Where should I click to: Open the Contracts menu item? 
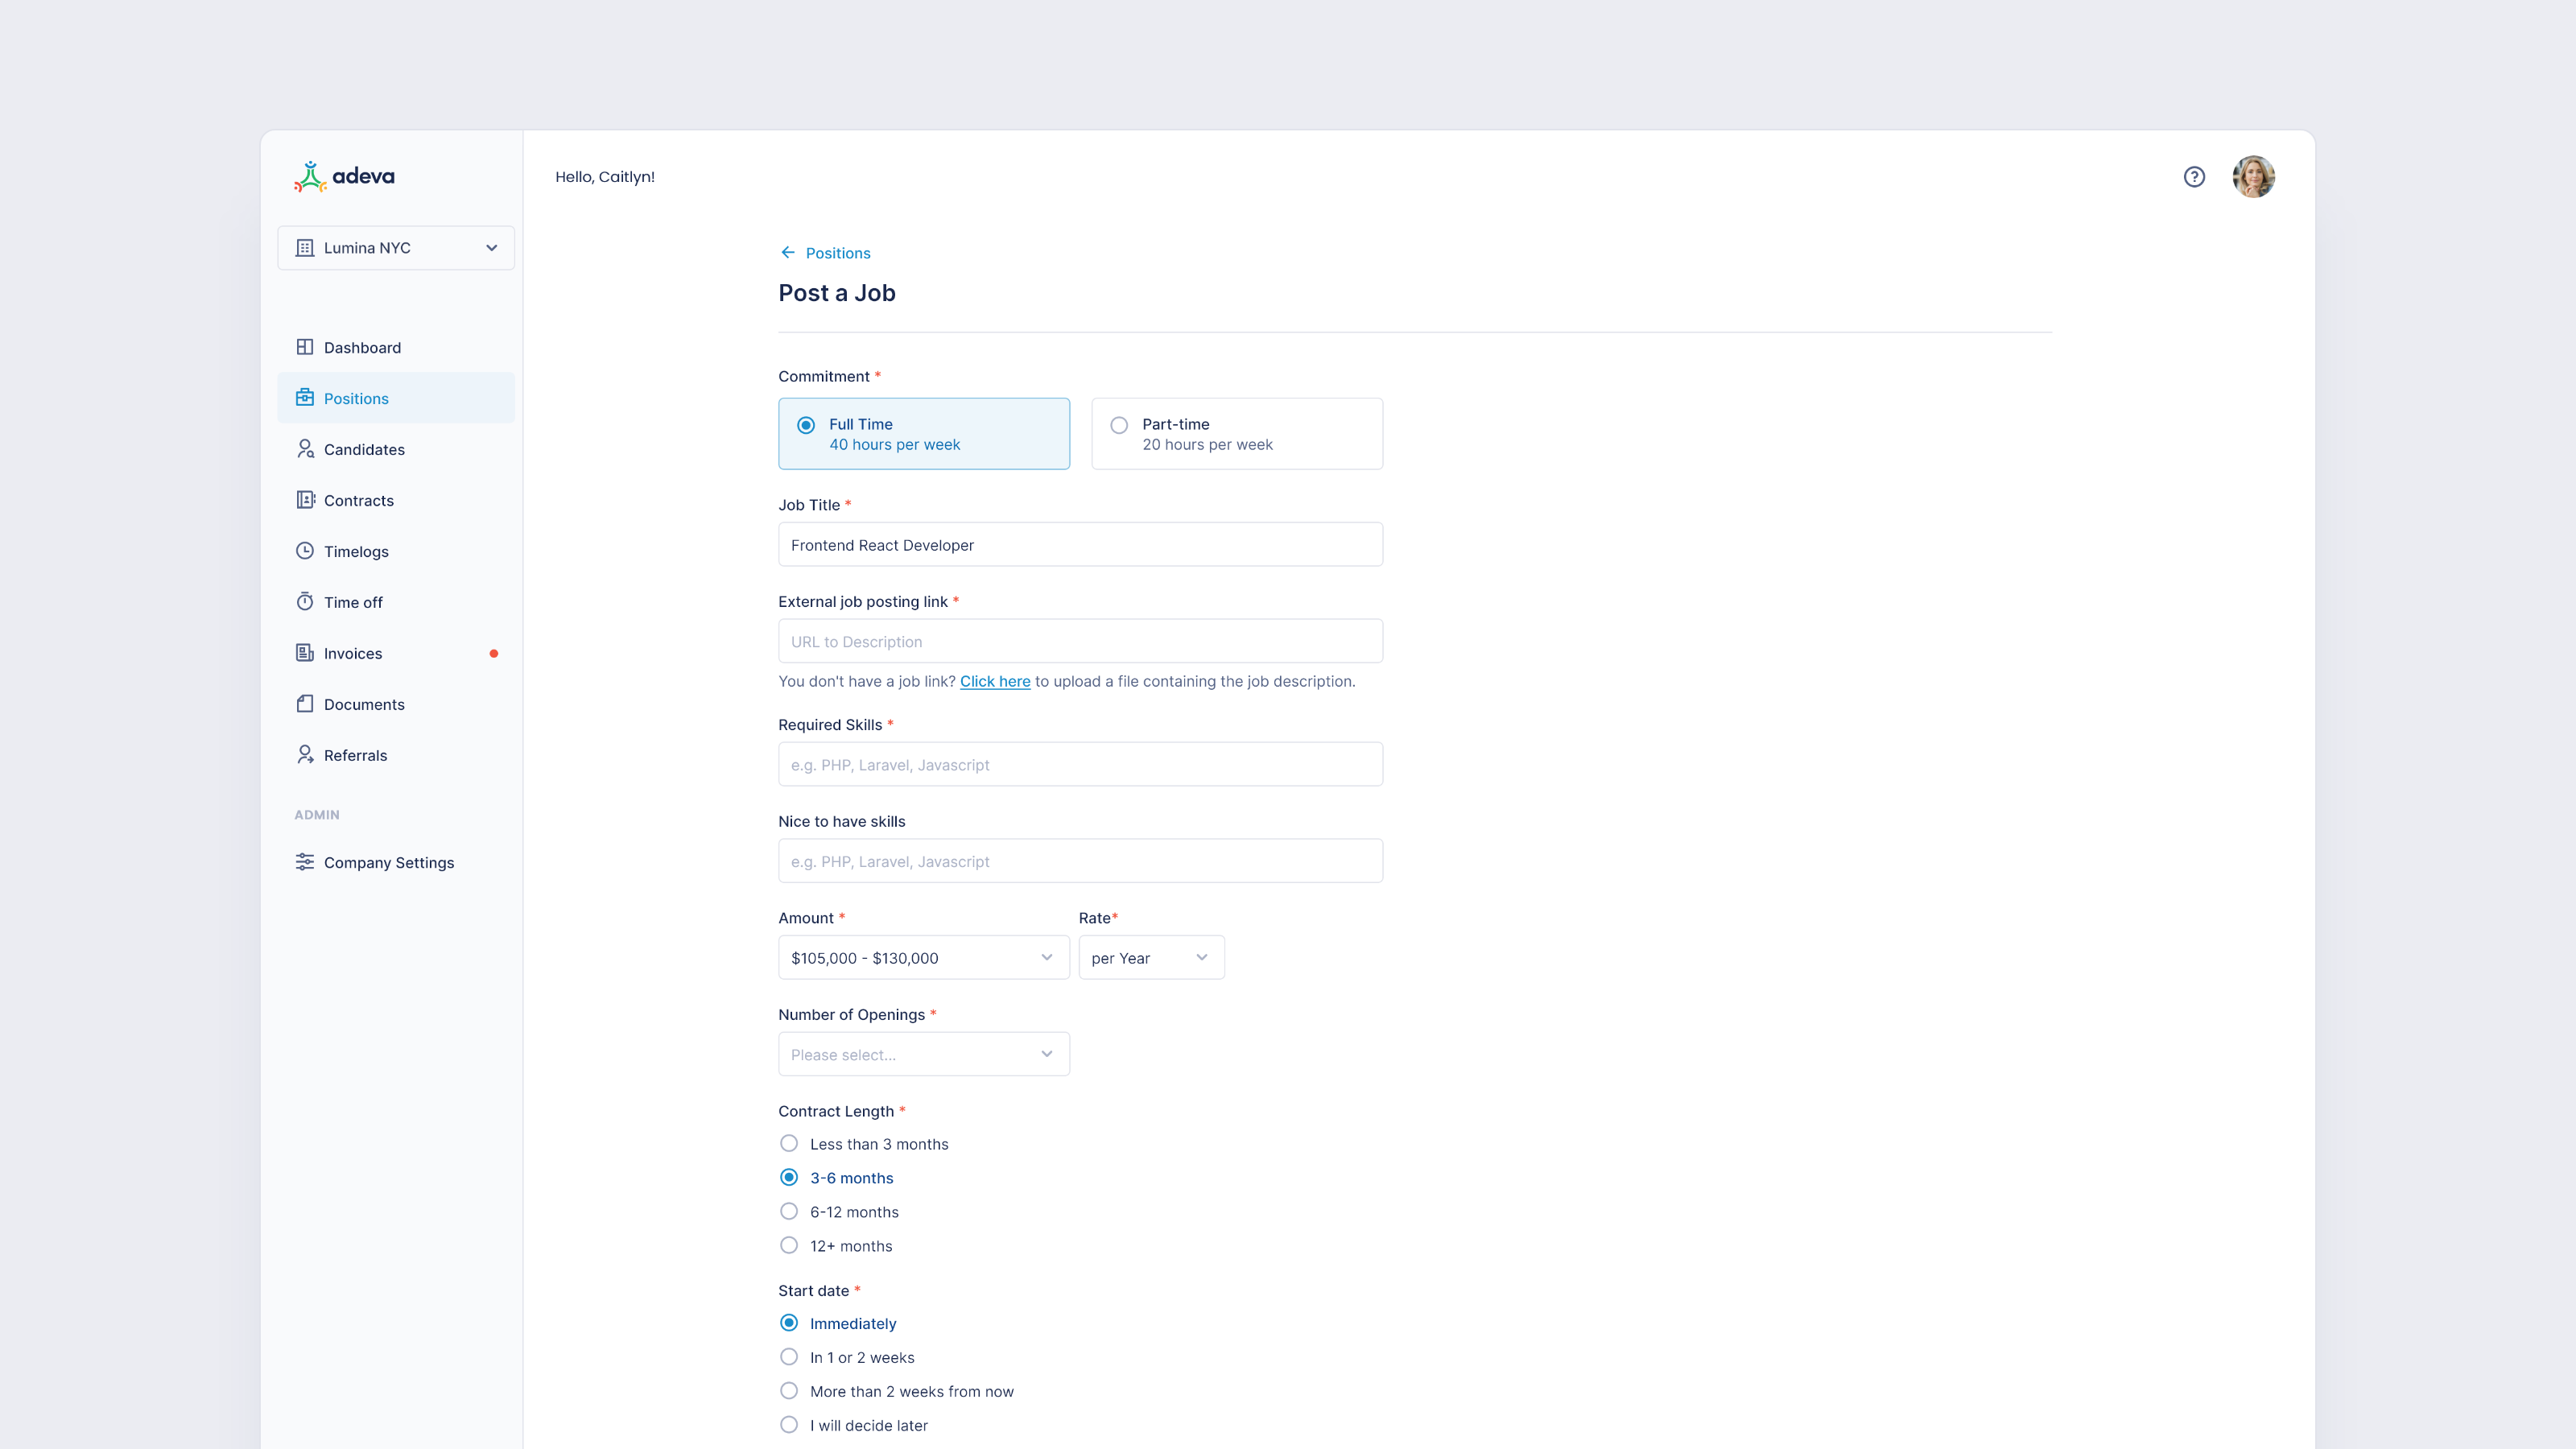tap(358, 500)
